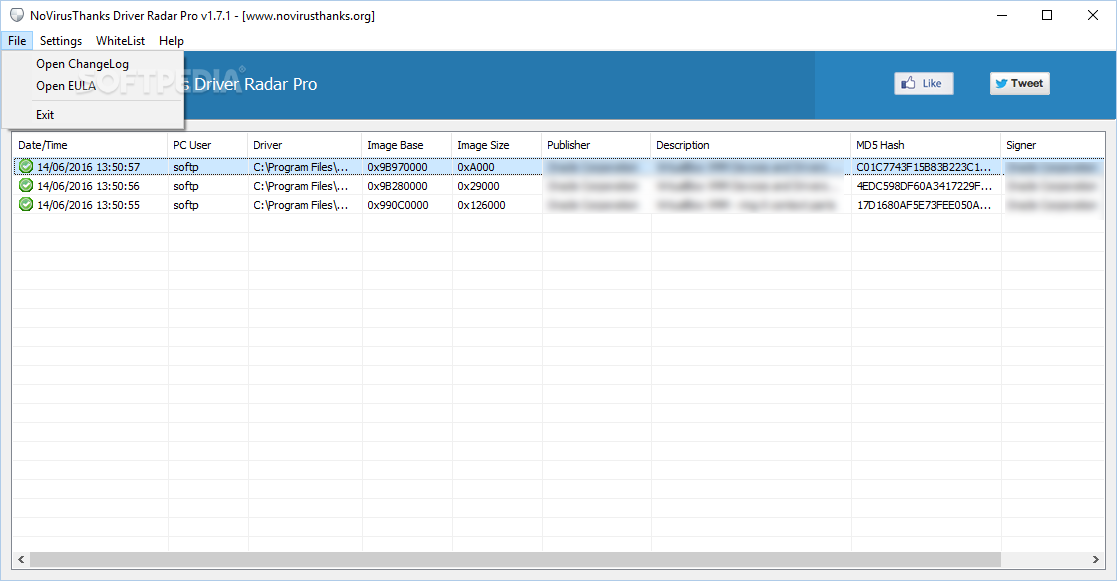The image size is (1117, 581).
Task: Minimize the Driver Radar Pro window
Action: [x=1002, y=15]
